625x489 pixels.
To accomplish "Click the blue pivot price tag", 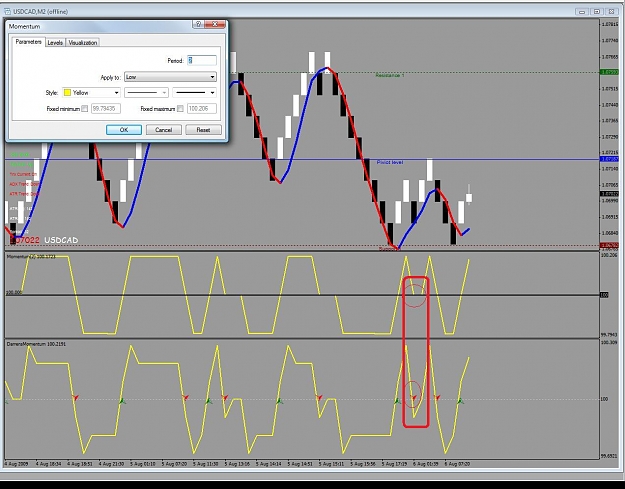I will coord(609,159).
